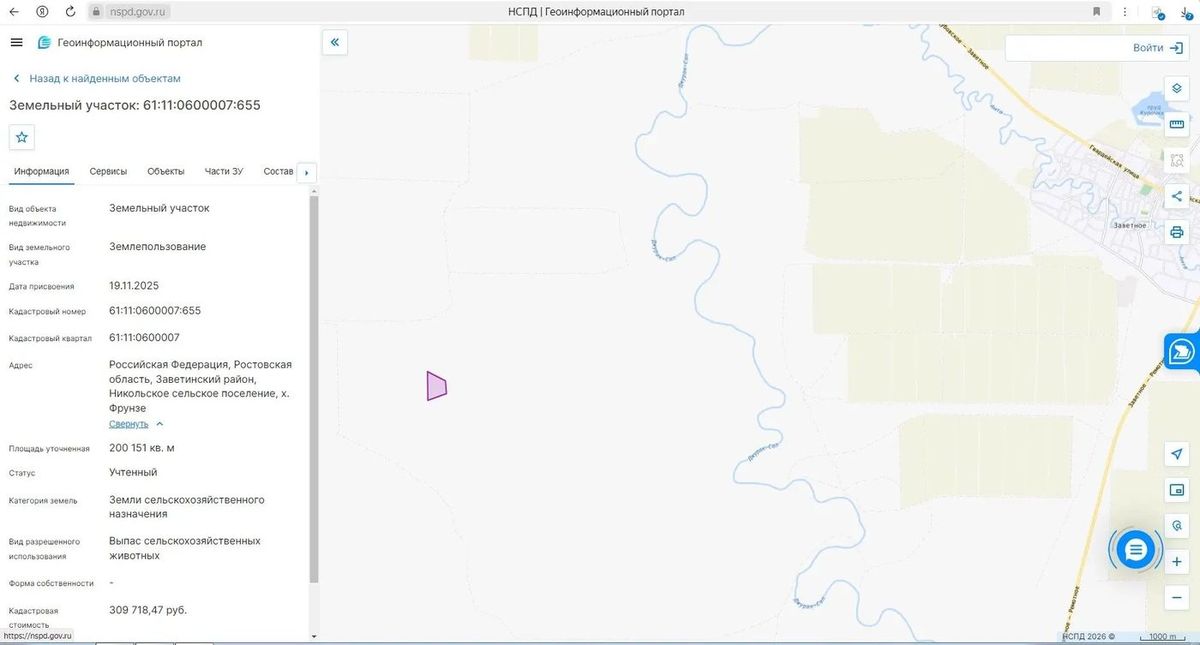Screen dimensions: 1200x645
Task: Open the Части ЗУ tab
Action: pos(224,171)
